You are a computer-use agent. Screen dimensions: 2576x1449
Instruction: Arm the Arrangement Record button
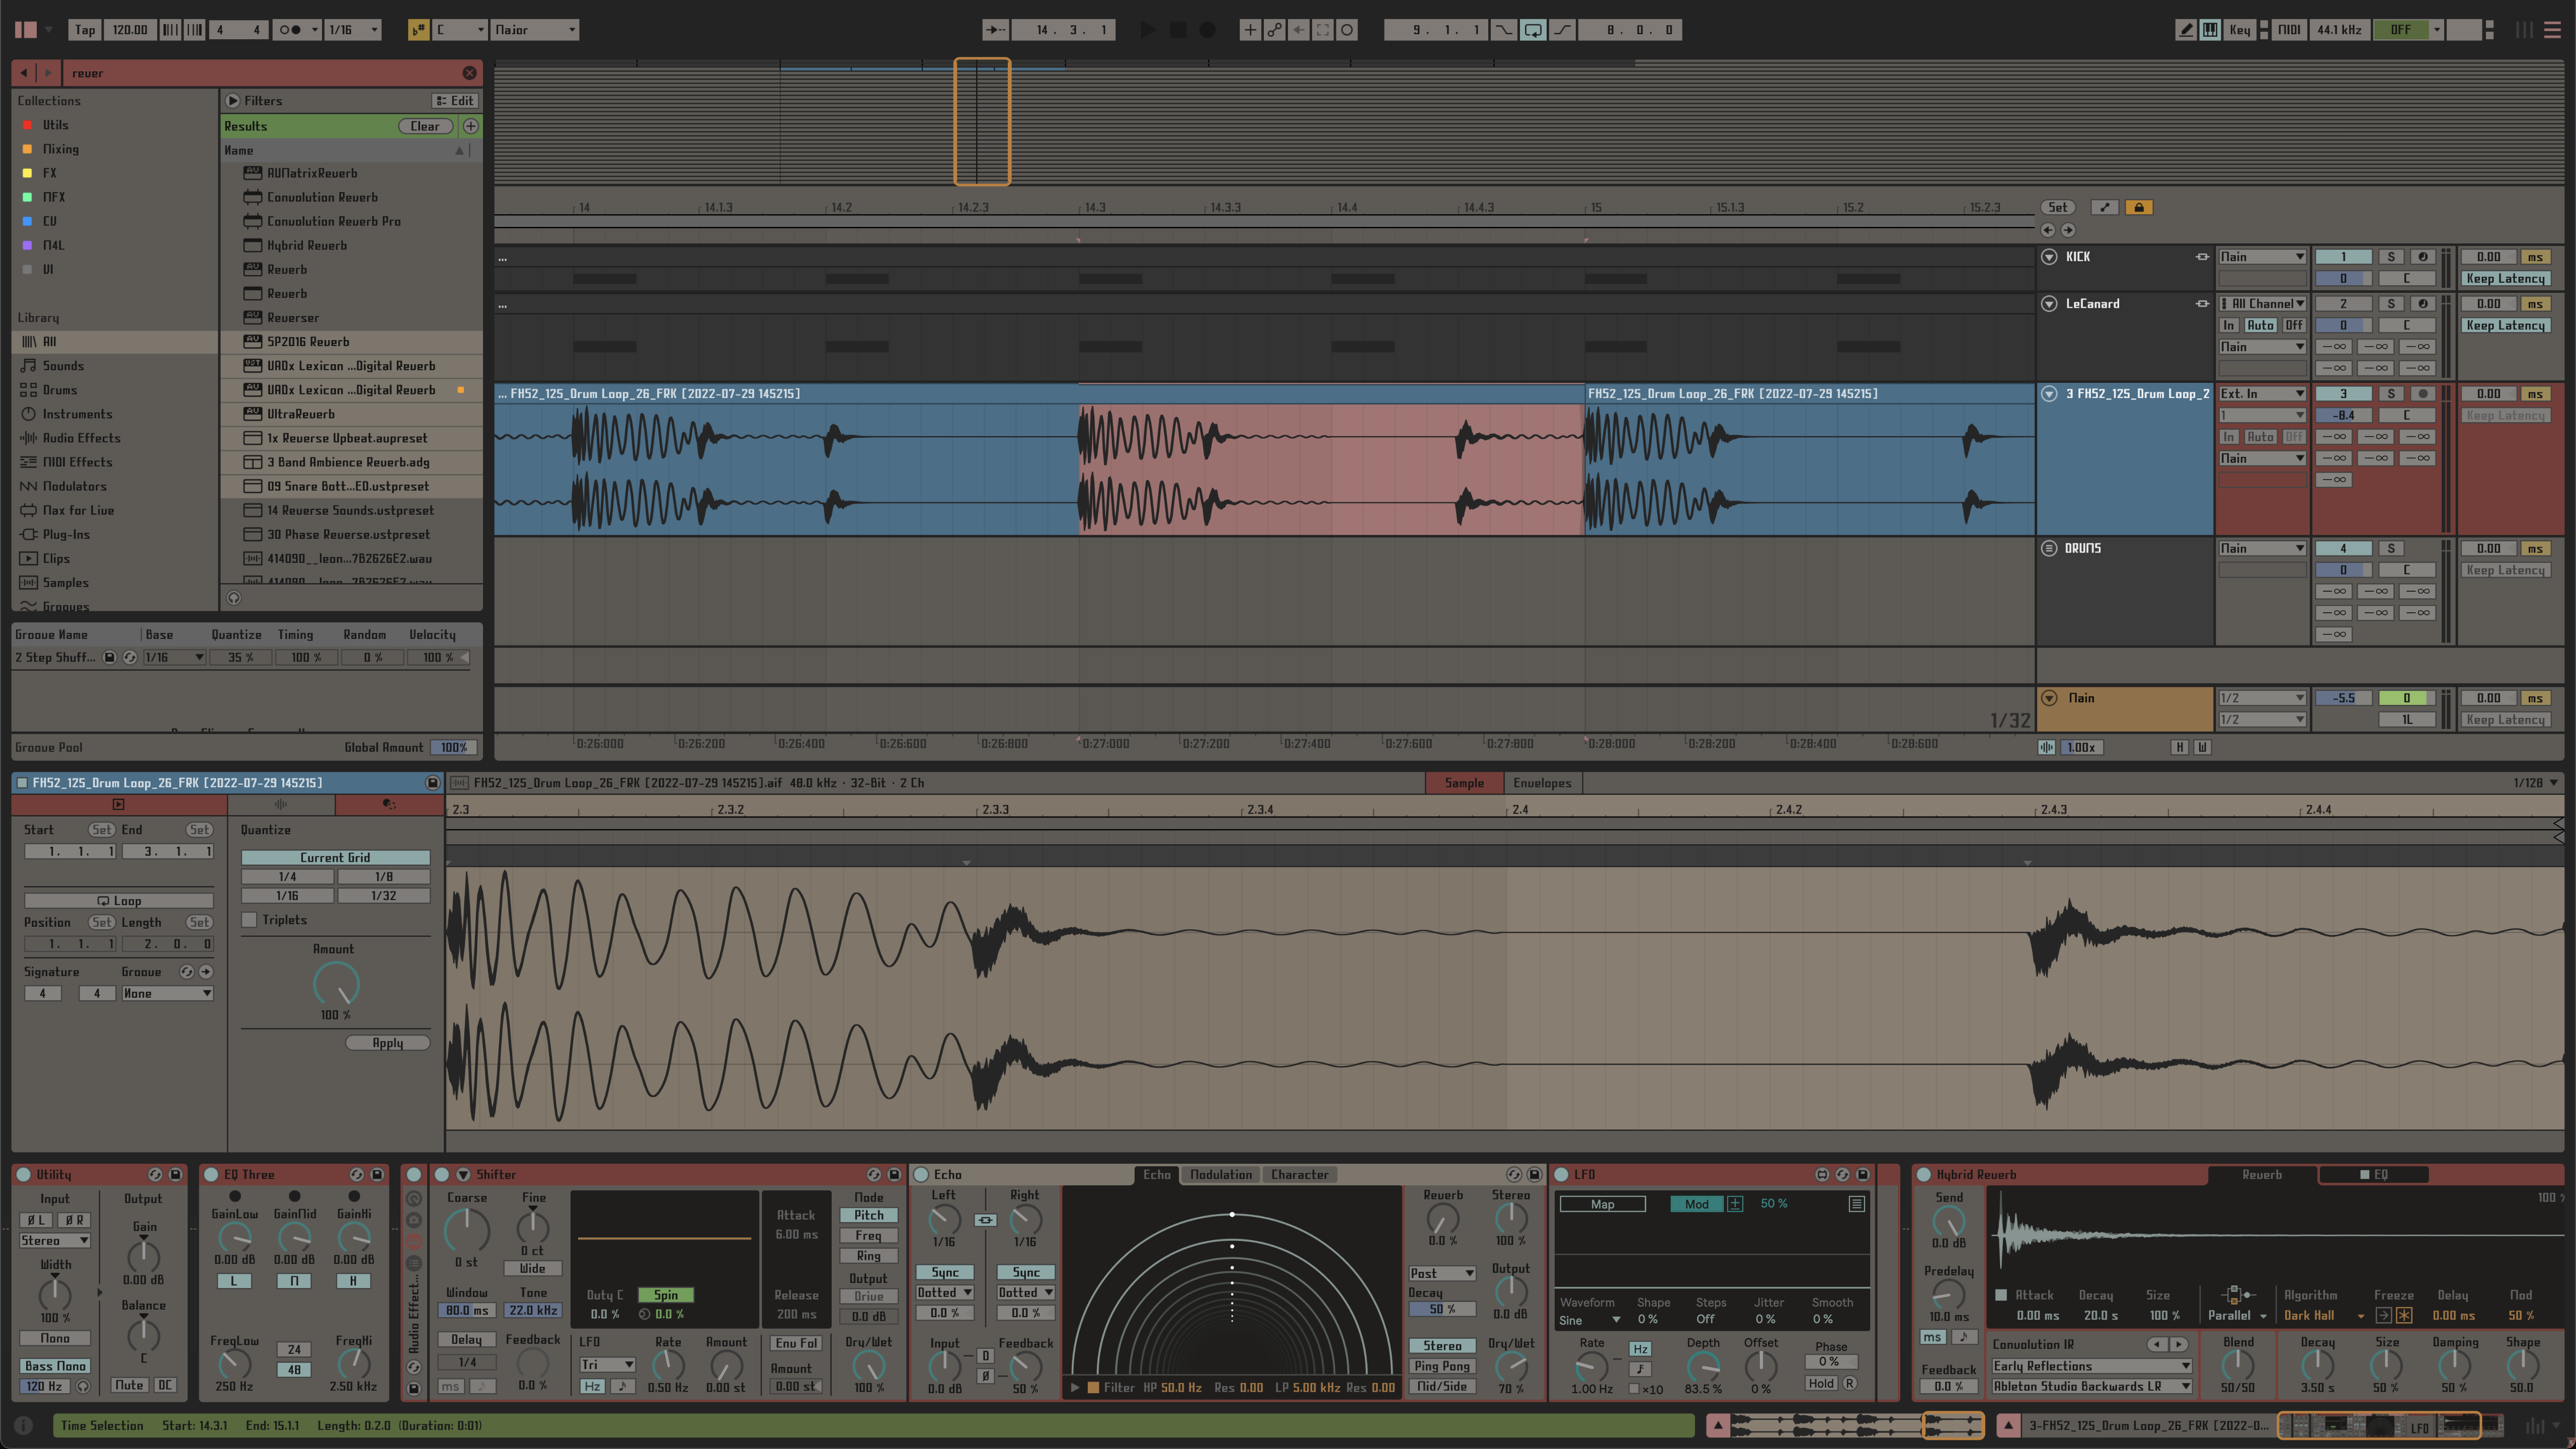(1207, 30)
